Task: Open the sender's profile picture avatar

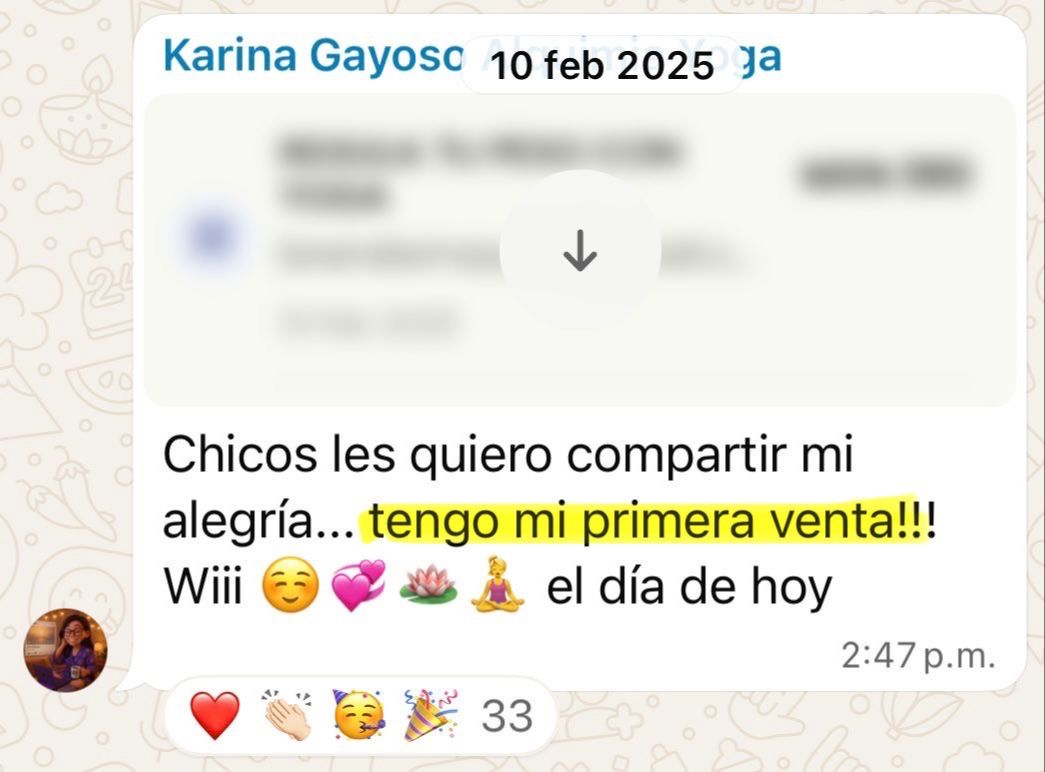Action: tap(65, 650)
